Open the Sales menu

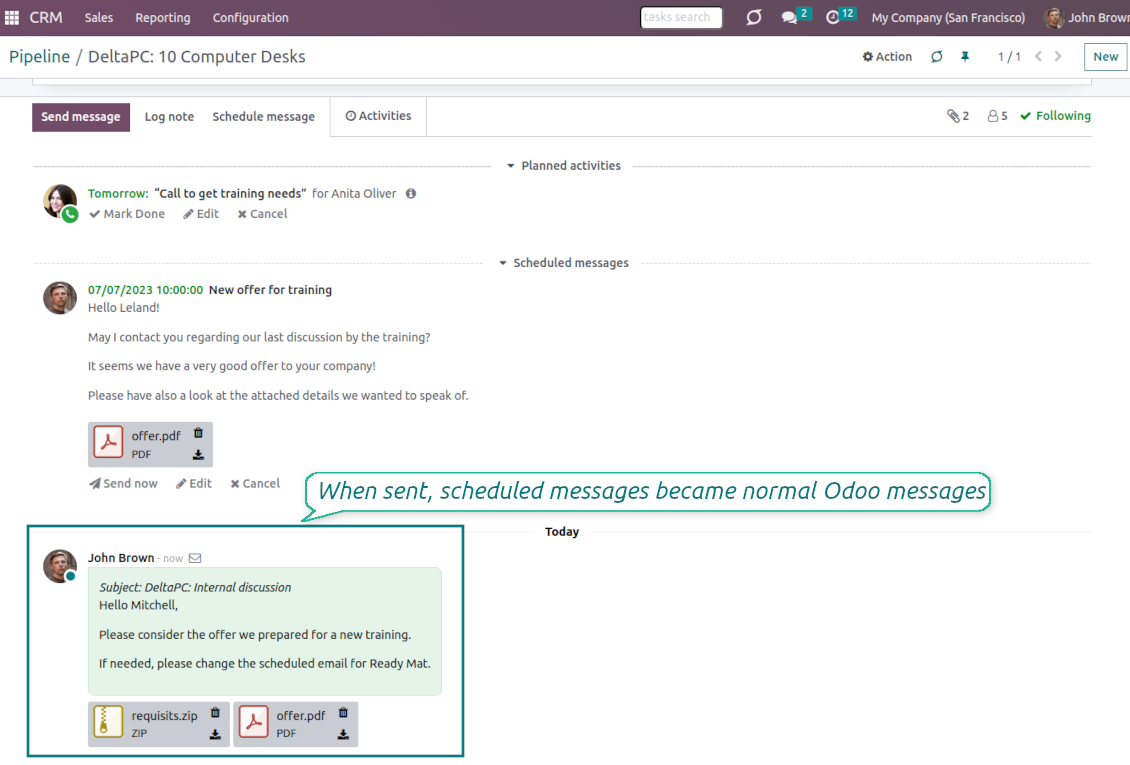coord(99,17)
